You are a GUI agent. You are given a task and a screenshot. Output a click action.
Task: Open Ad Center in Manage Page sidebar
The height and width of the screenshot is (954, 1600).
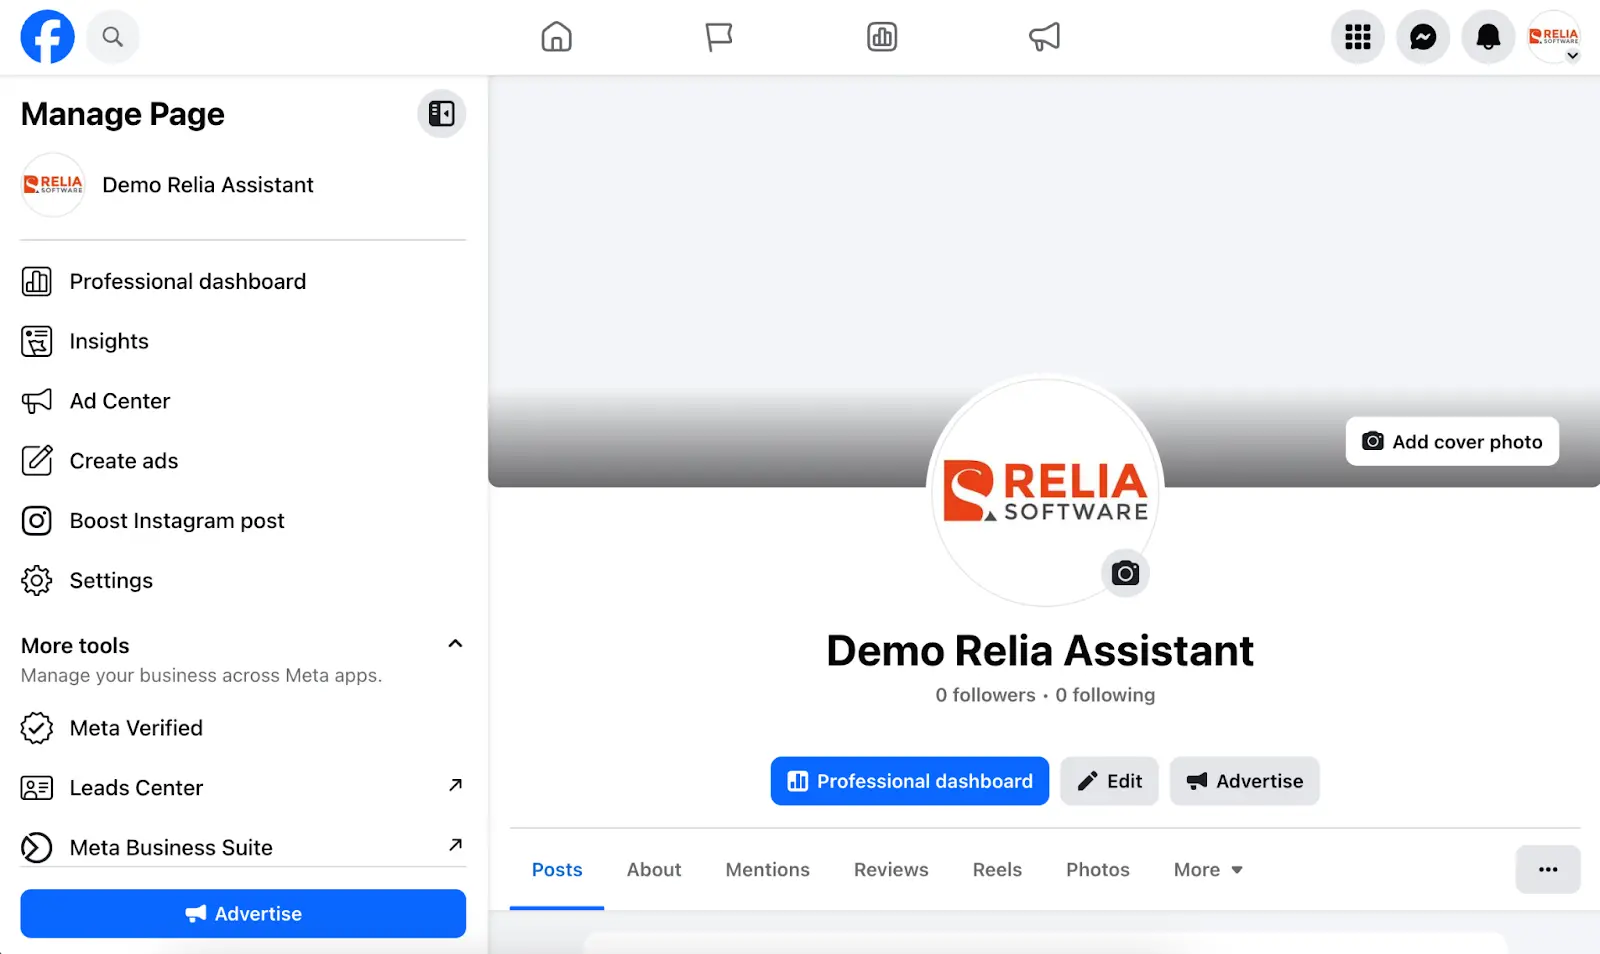[x=119, y=401]
